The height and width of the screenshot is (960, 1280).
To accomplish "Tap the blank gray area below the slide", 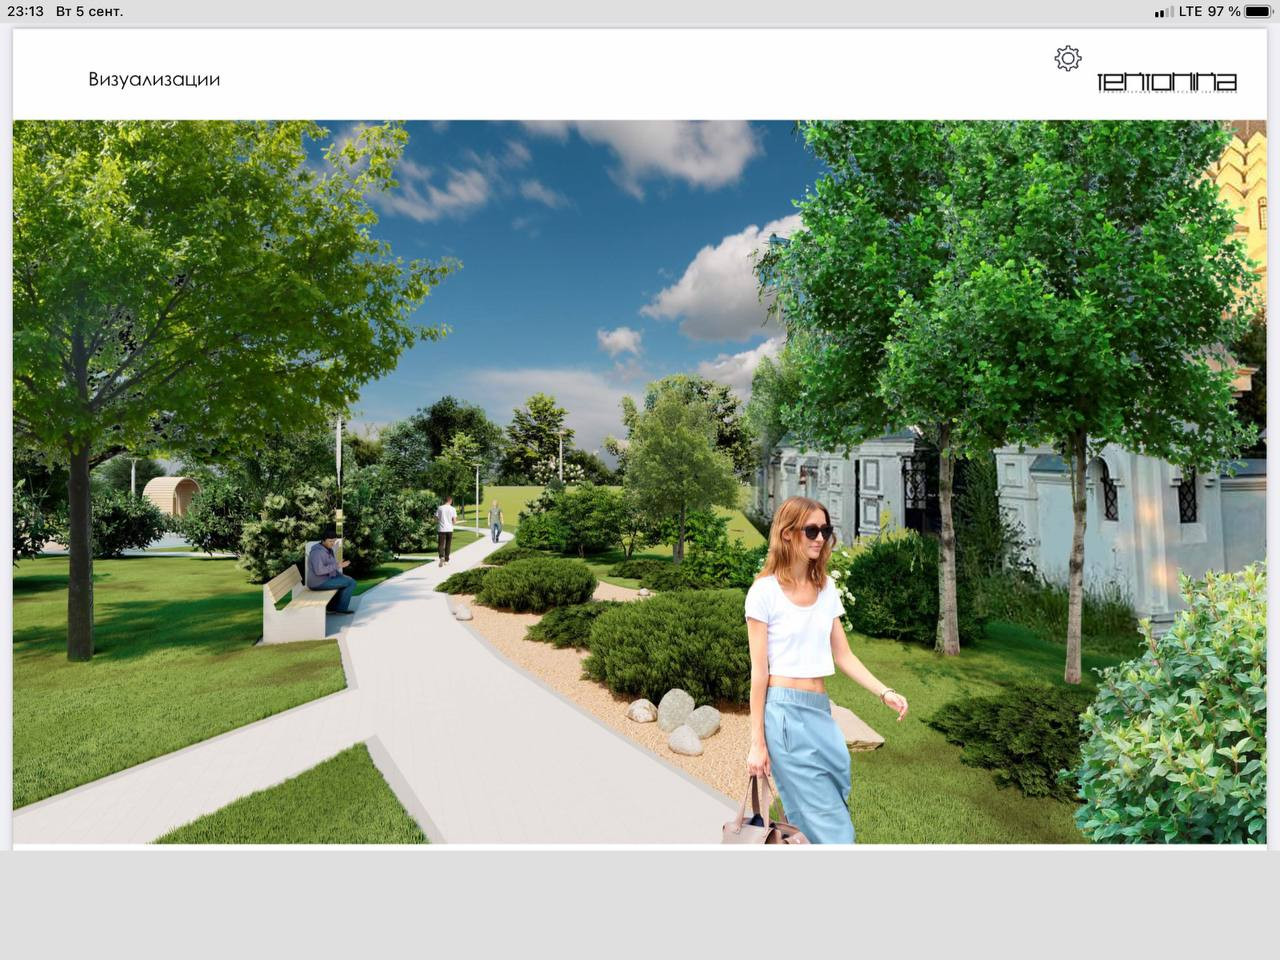I will [640, 905].
